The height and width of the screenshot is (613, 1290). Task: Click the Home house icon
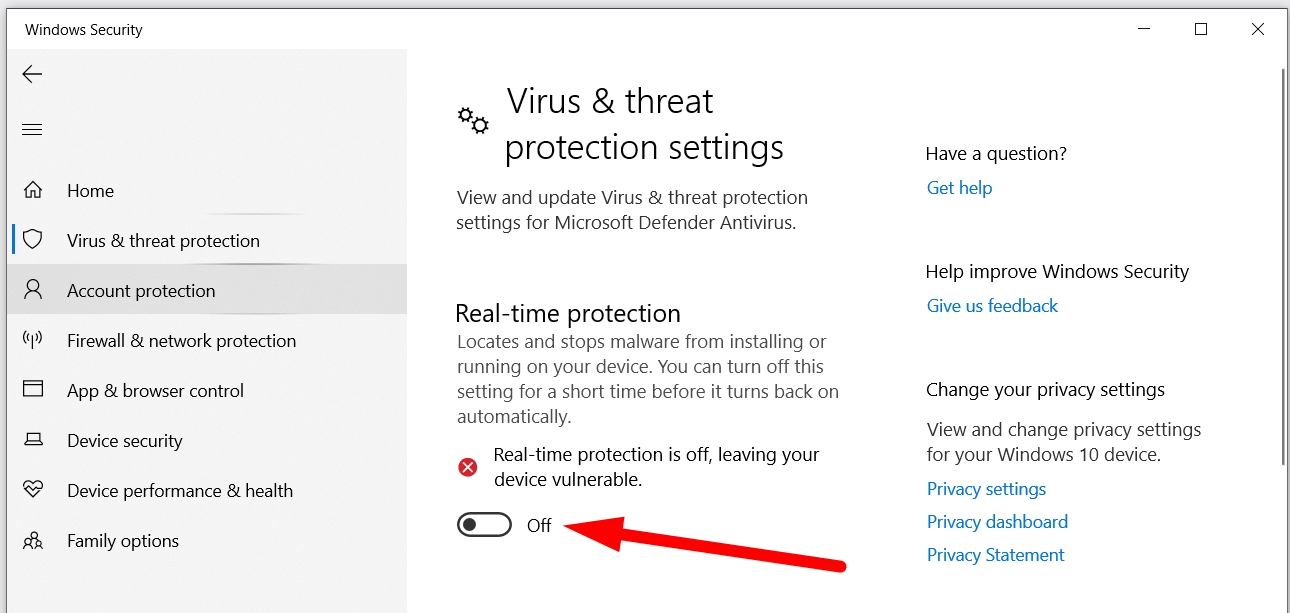(x=33, y=190)
